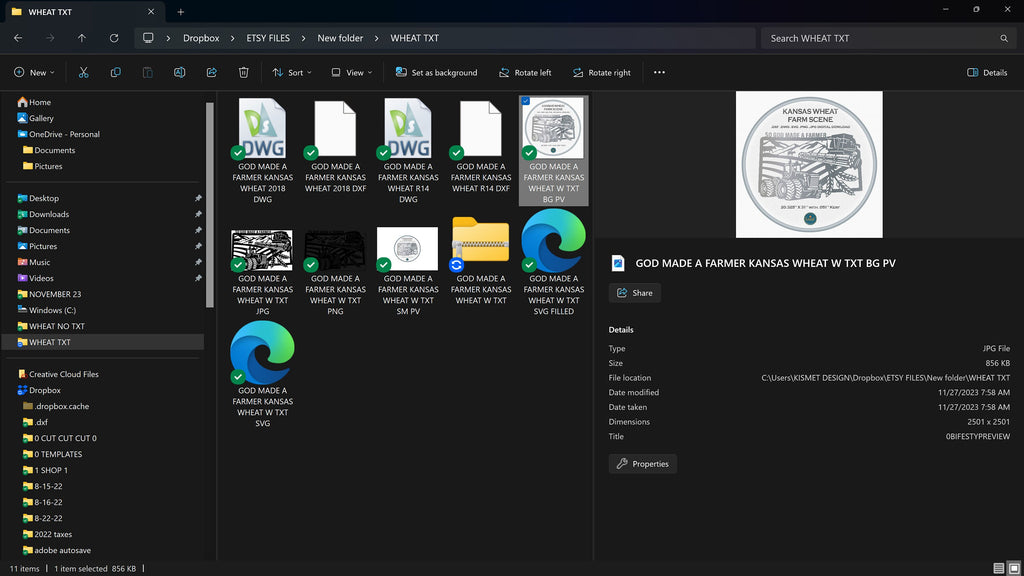Click the Rotate left button
Image resolution: width=1024 pixels, height=576 pixels.
point(525,72)
